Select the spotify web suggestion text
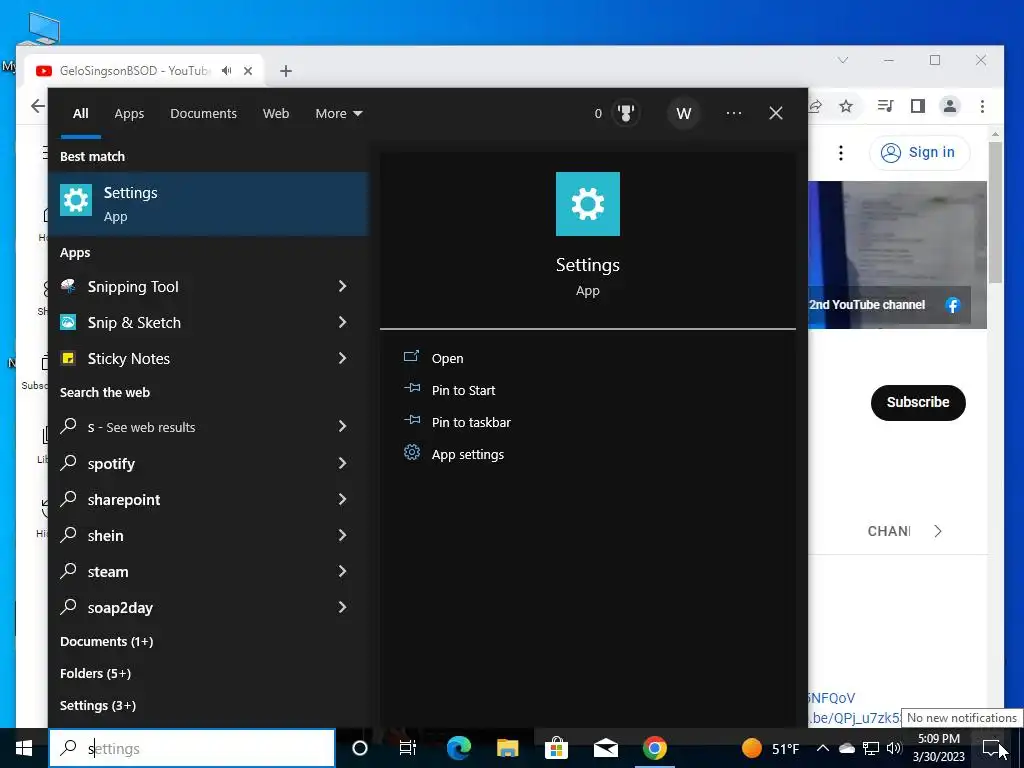This screenshot has height=768, width=1024. click(111, 464)
